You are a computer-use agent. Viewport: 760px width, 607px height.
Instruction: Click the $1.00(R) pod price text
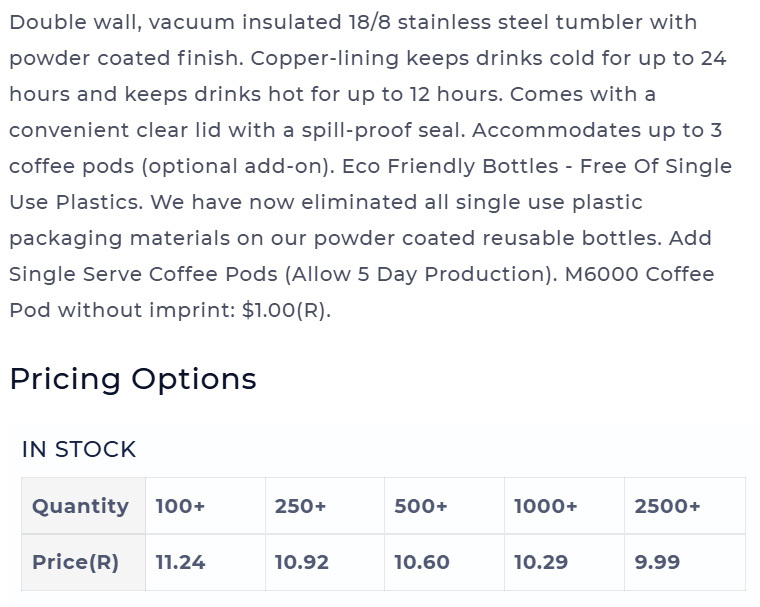coord(286,310)
